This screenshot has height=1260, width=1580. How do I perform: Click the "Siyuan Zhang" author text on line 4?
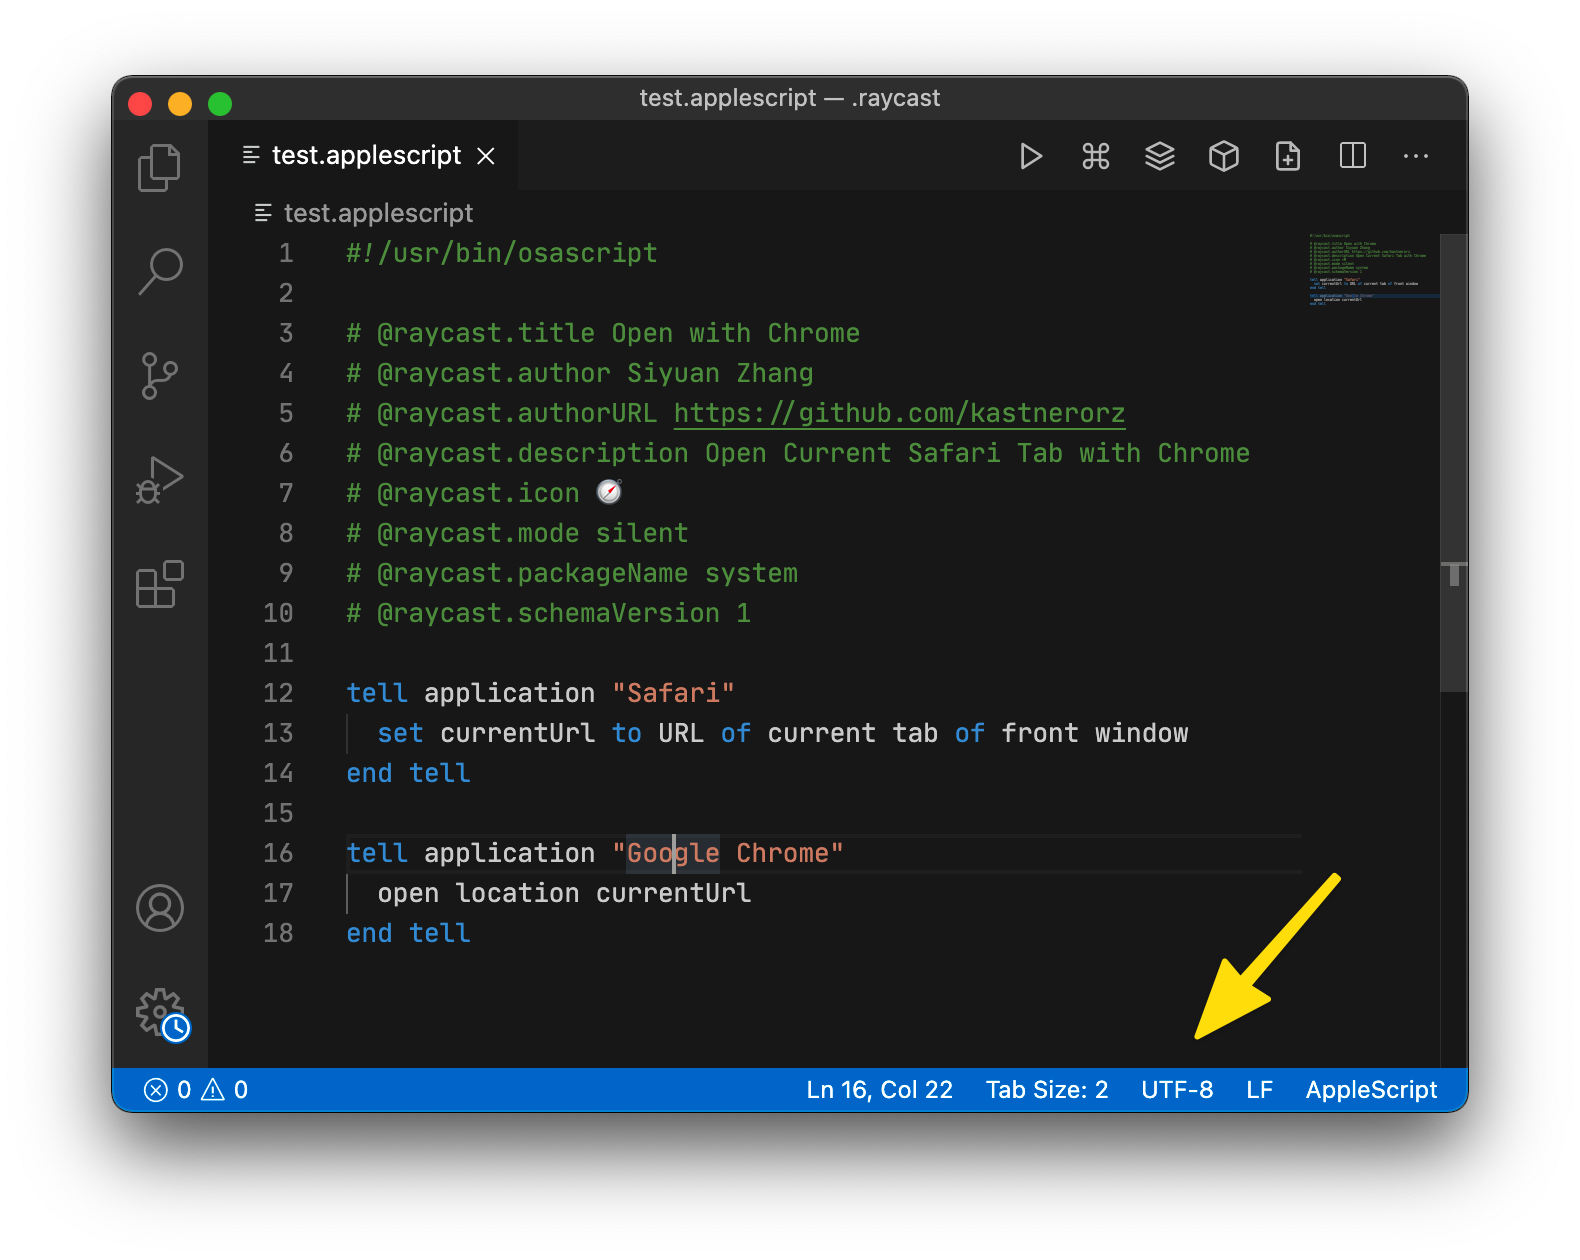(x=720, y=373)
